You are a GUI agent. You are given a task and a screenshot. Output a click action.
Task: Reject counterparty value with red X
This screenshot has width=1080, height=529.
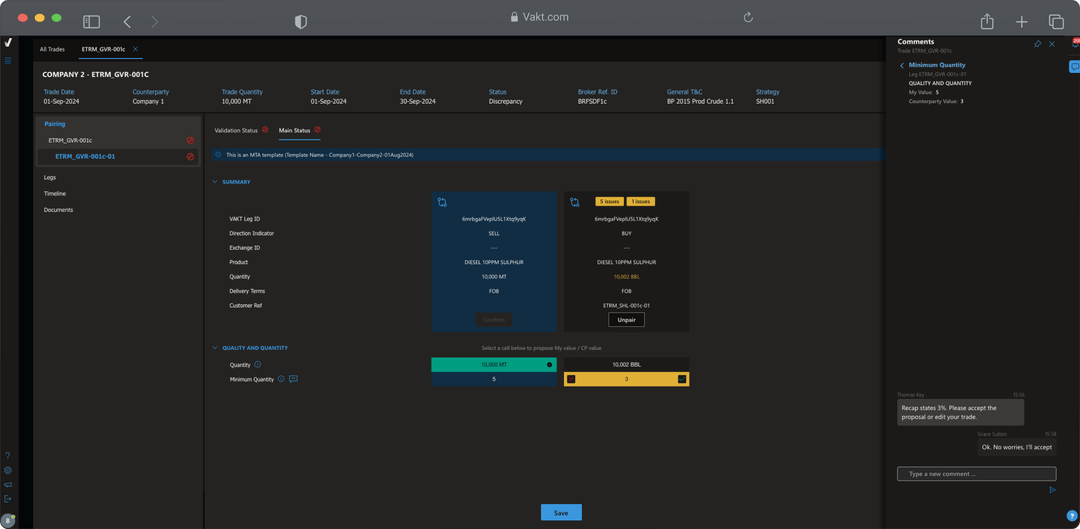[571, 379]
